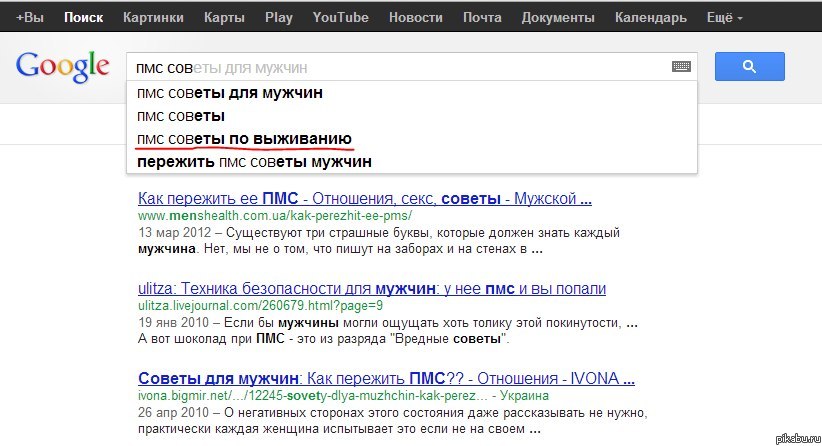Open Карты in the top bar
This screenshot has height=446, width=822.
point(223,18)
